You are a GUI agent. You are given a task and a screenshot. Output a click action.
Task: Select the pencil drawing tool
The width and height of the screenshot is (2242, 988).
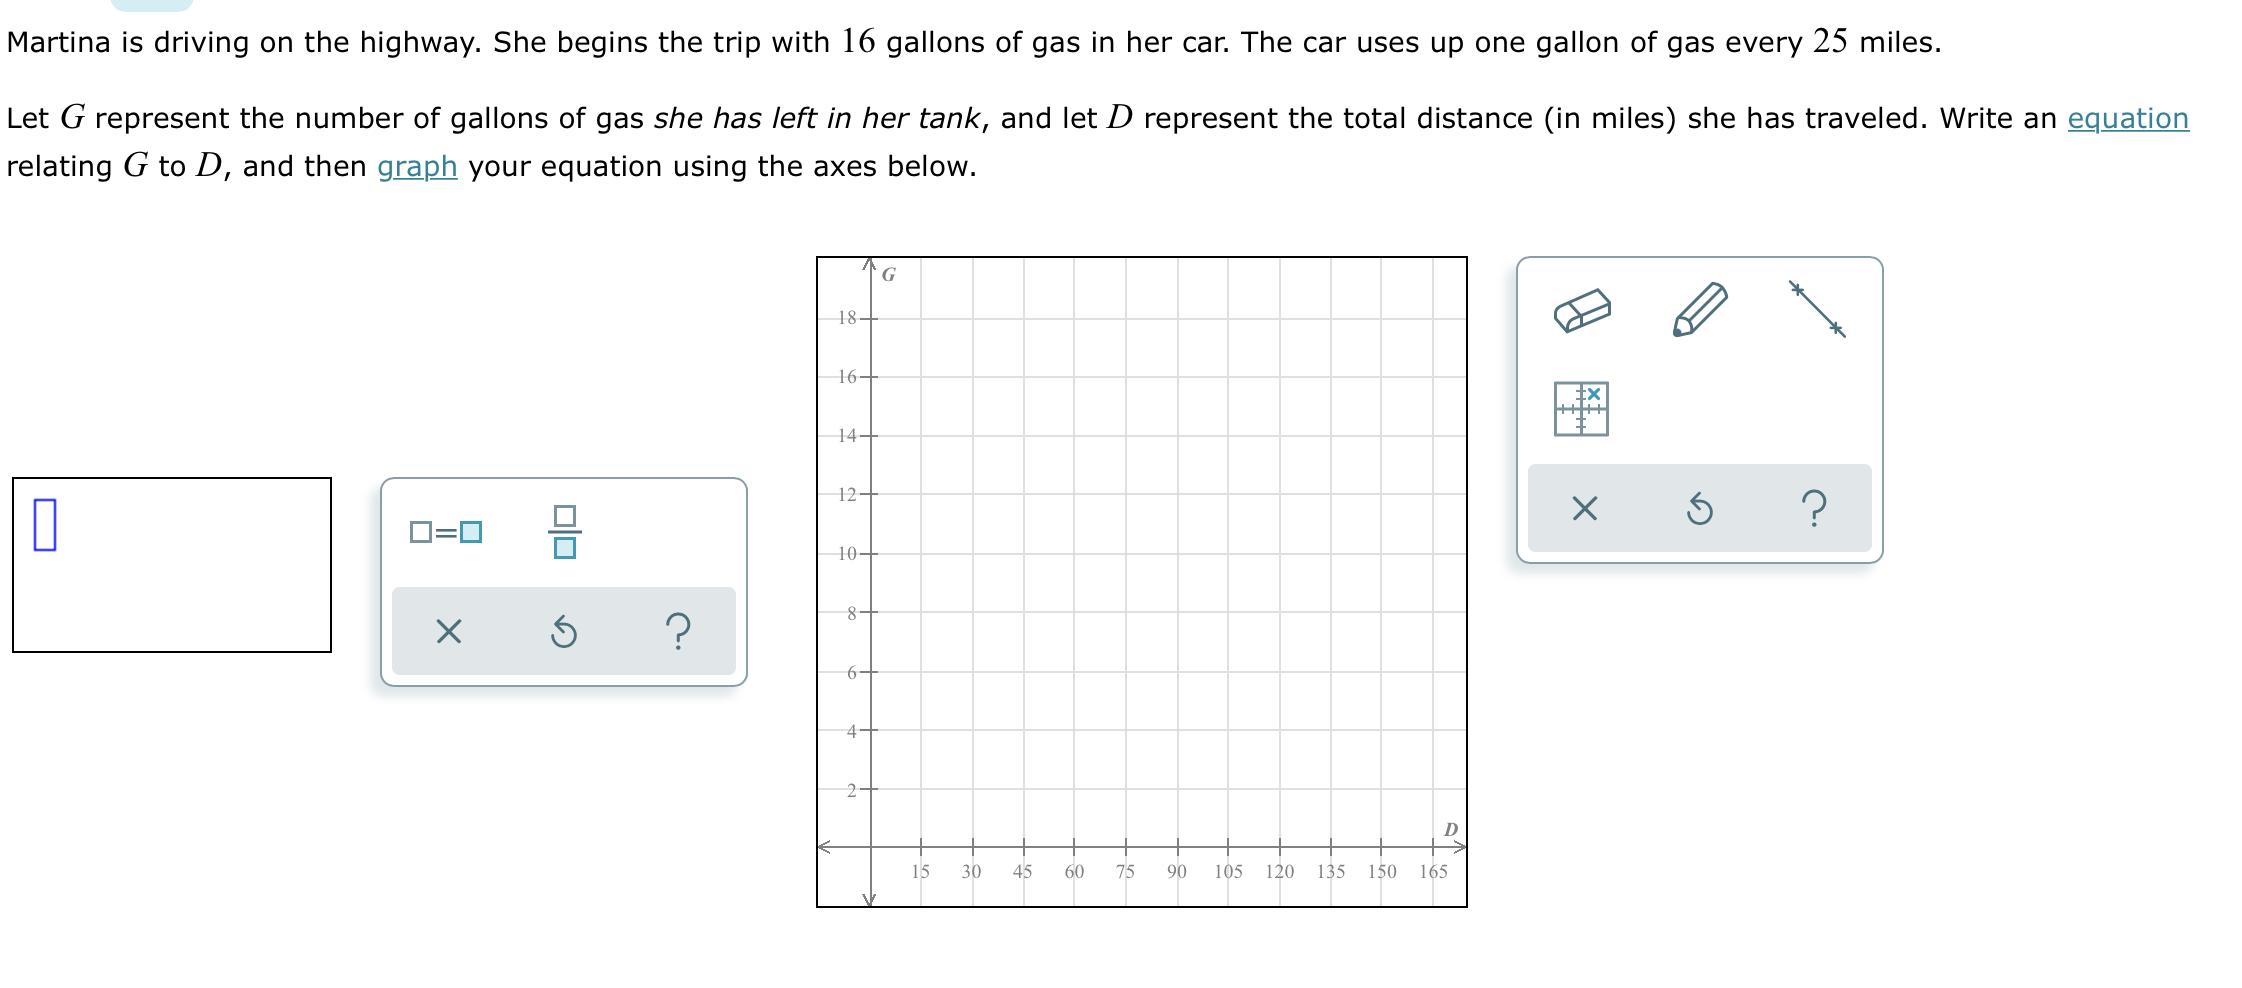click(x=1700, y=309)
